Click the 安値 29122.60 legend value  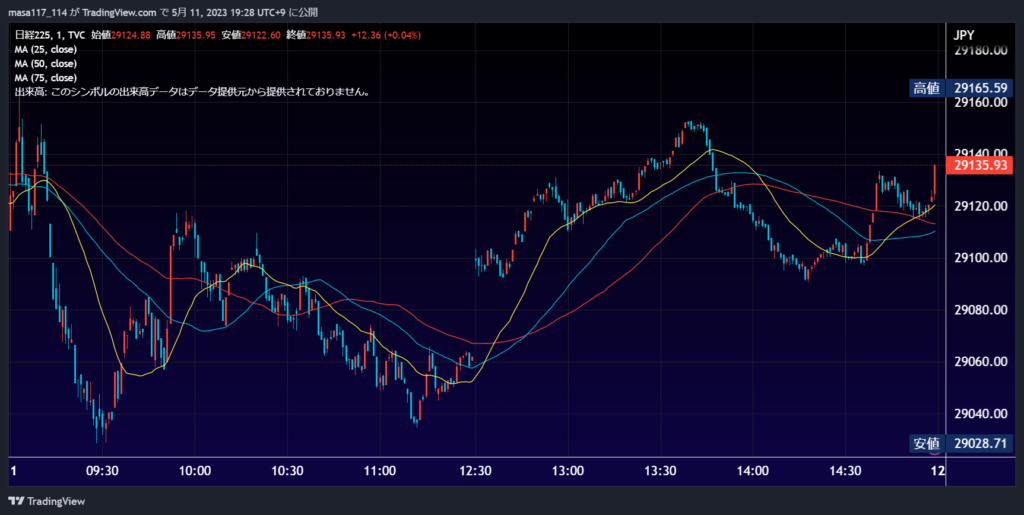(251, 35)
